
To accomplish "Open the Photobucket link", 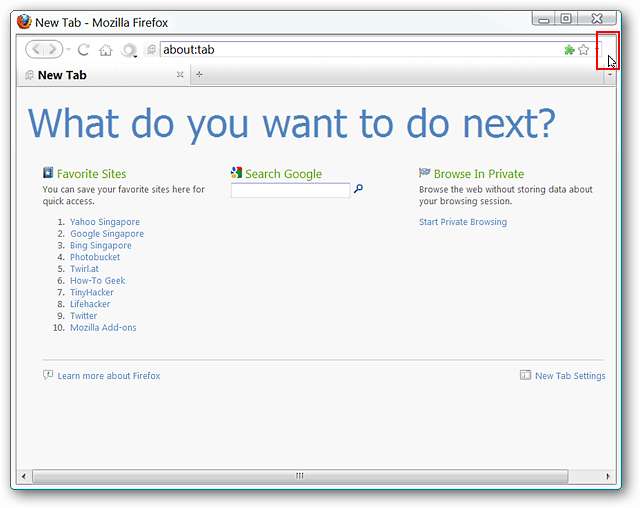I will coord(95,257).
